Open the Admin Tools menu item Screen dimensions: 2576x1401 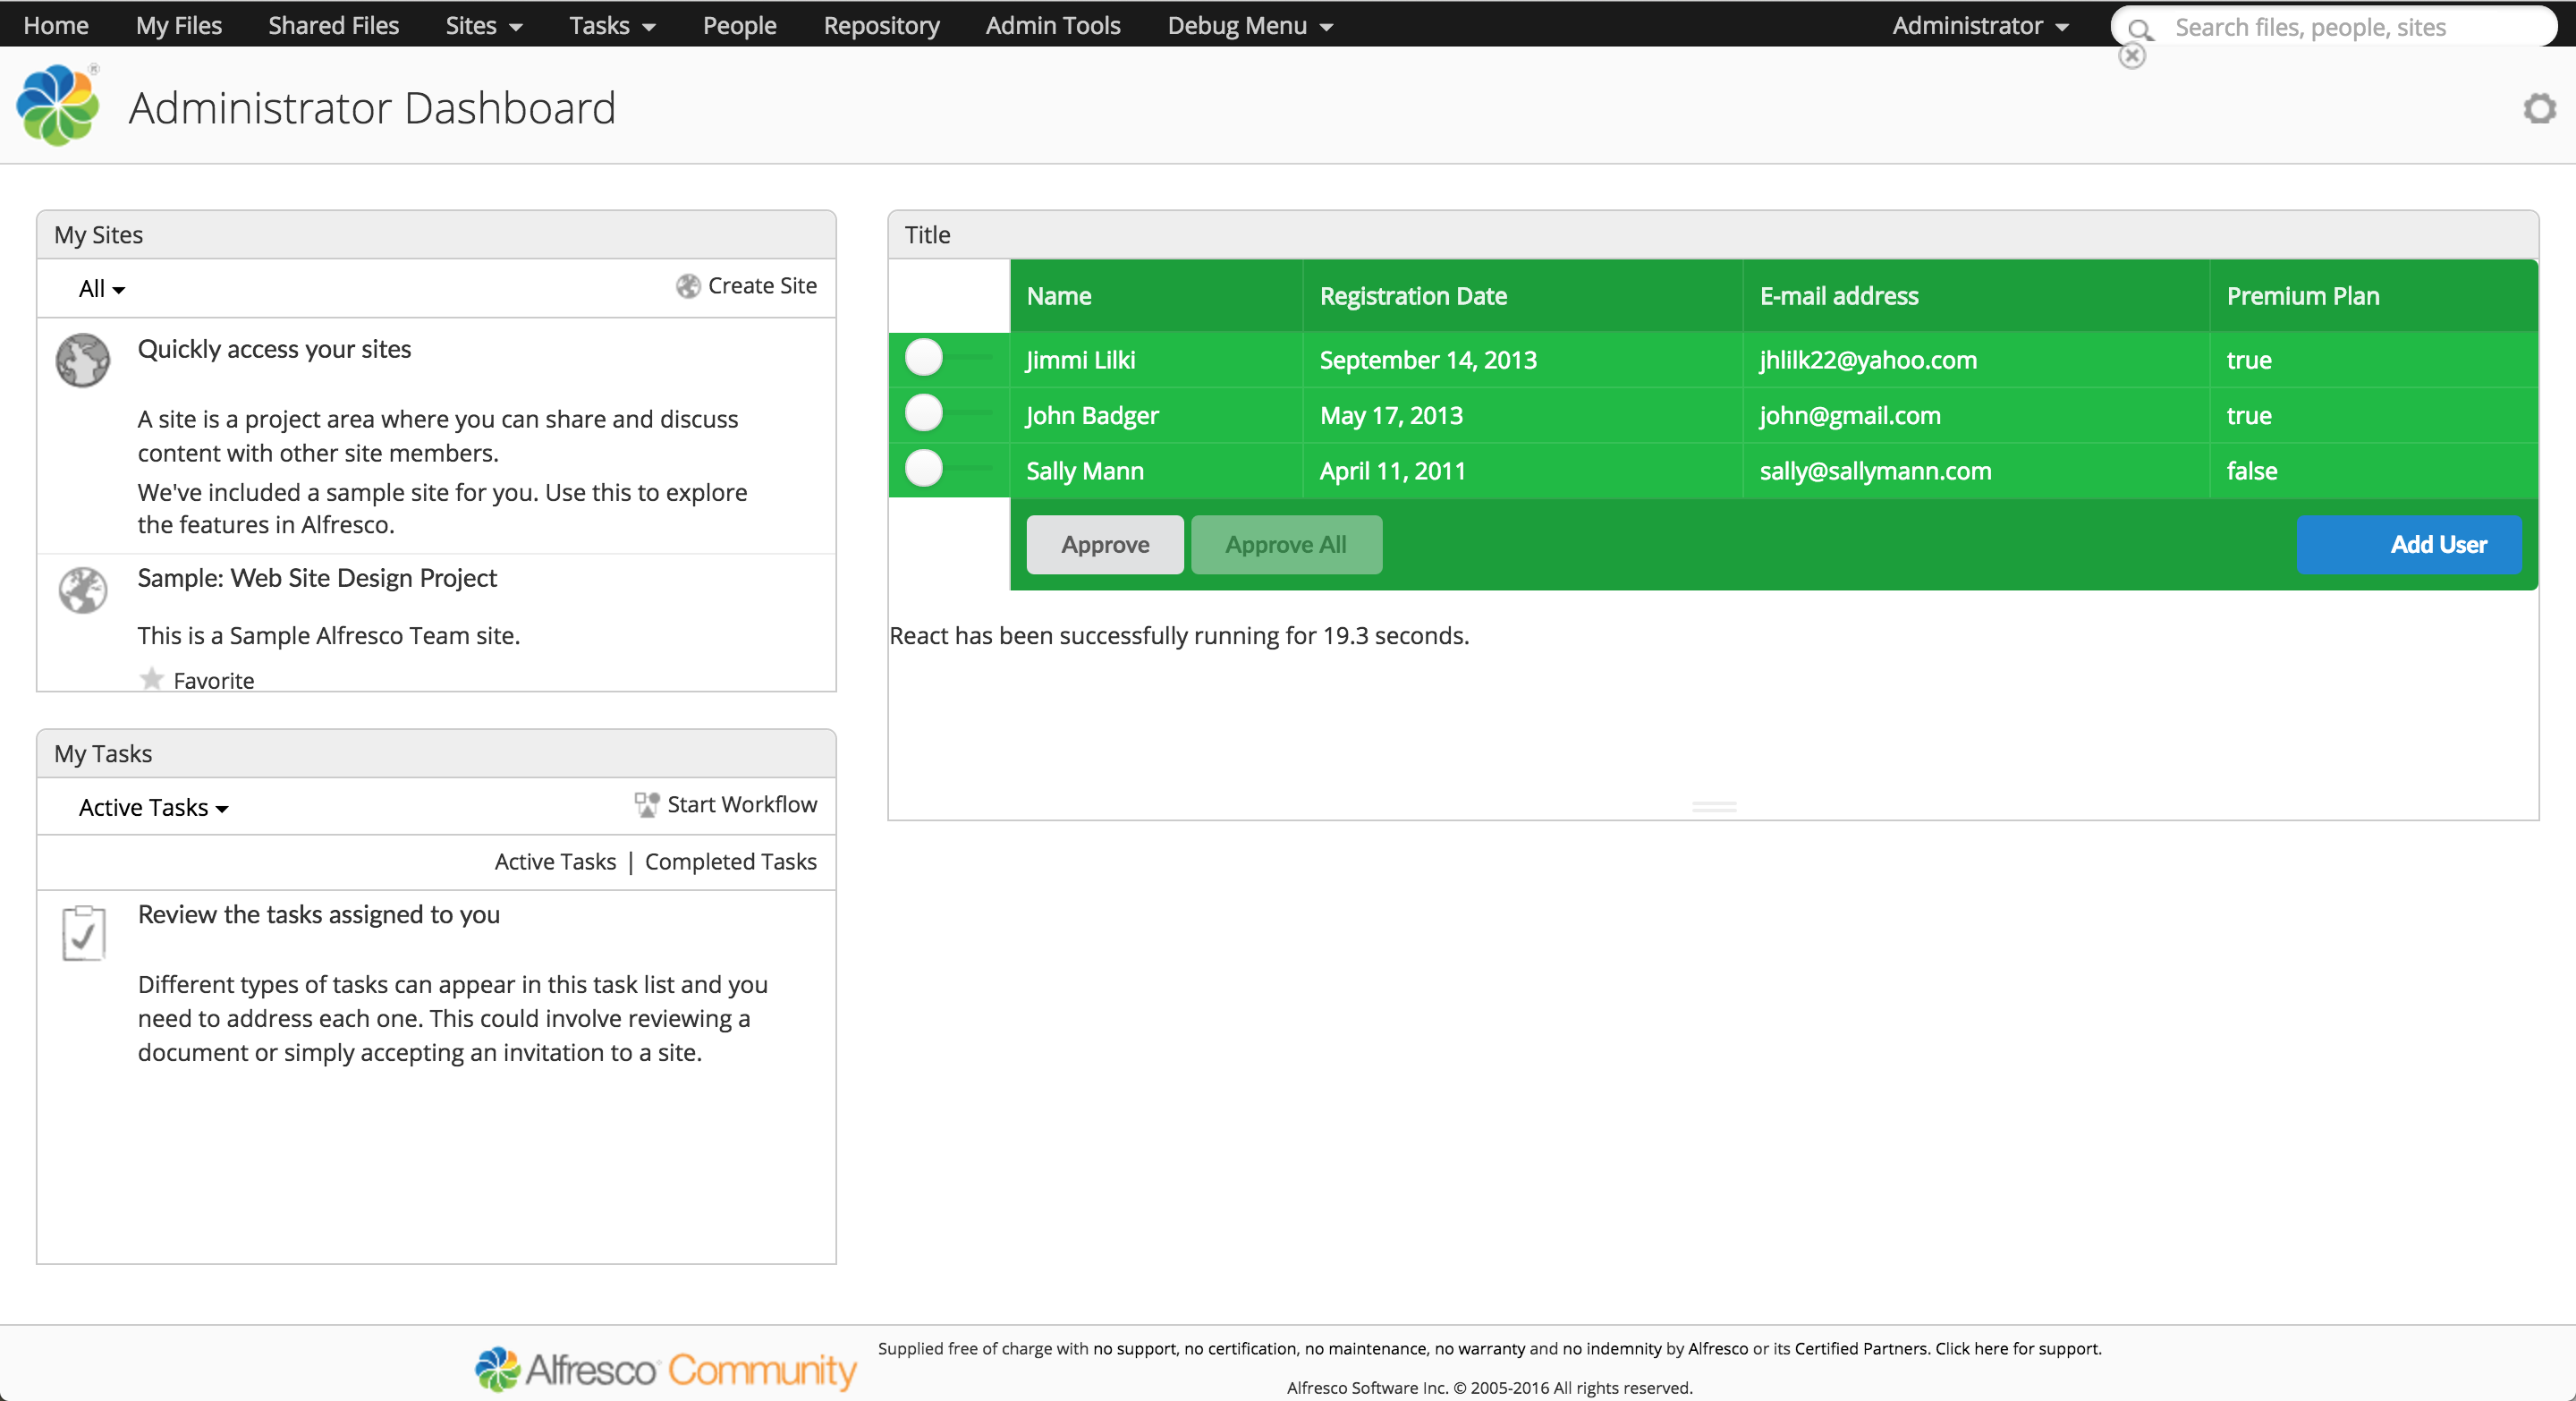[x=1055, y=24]
